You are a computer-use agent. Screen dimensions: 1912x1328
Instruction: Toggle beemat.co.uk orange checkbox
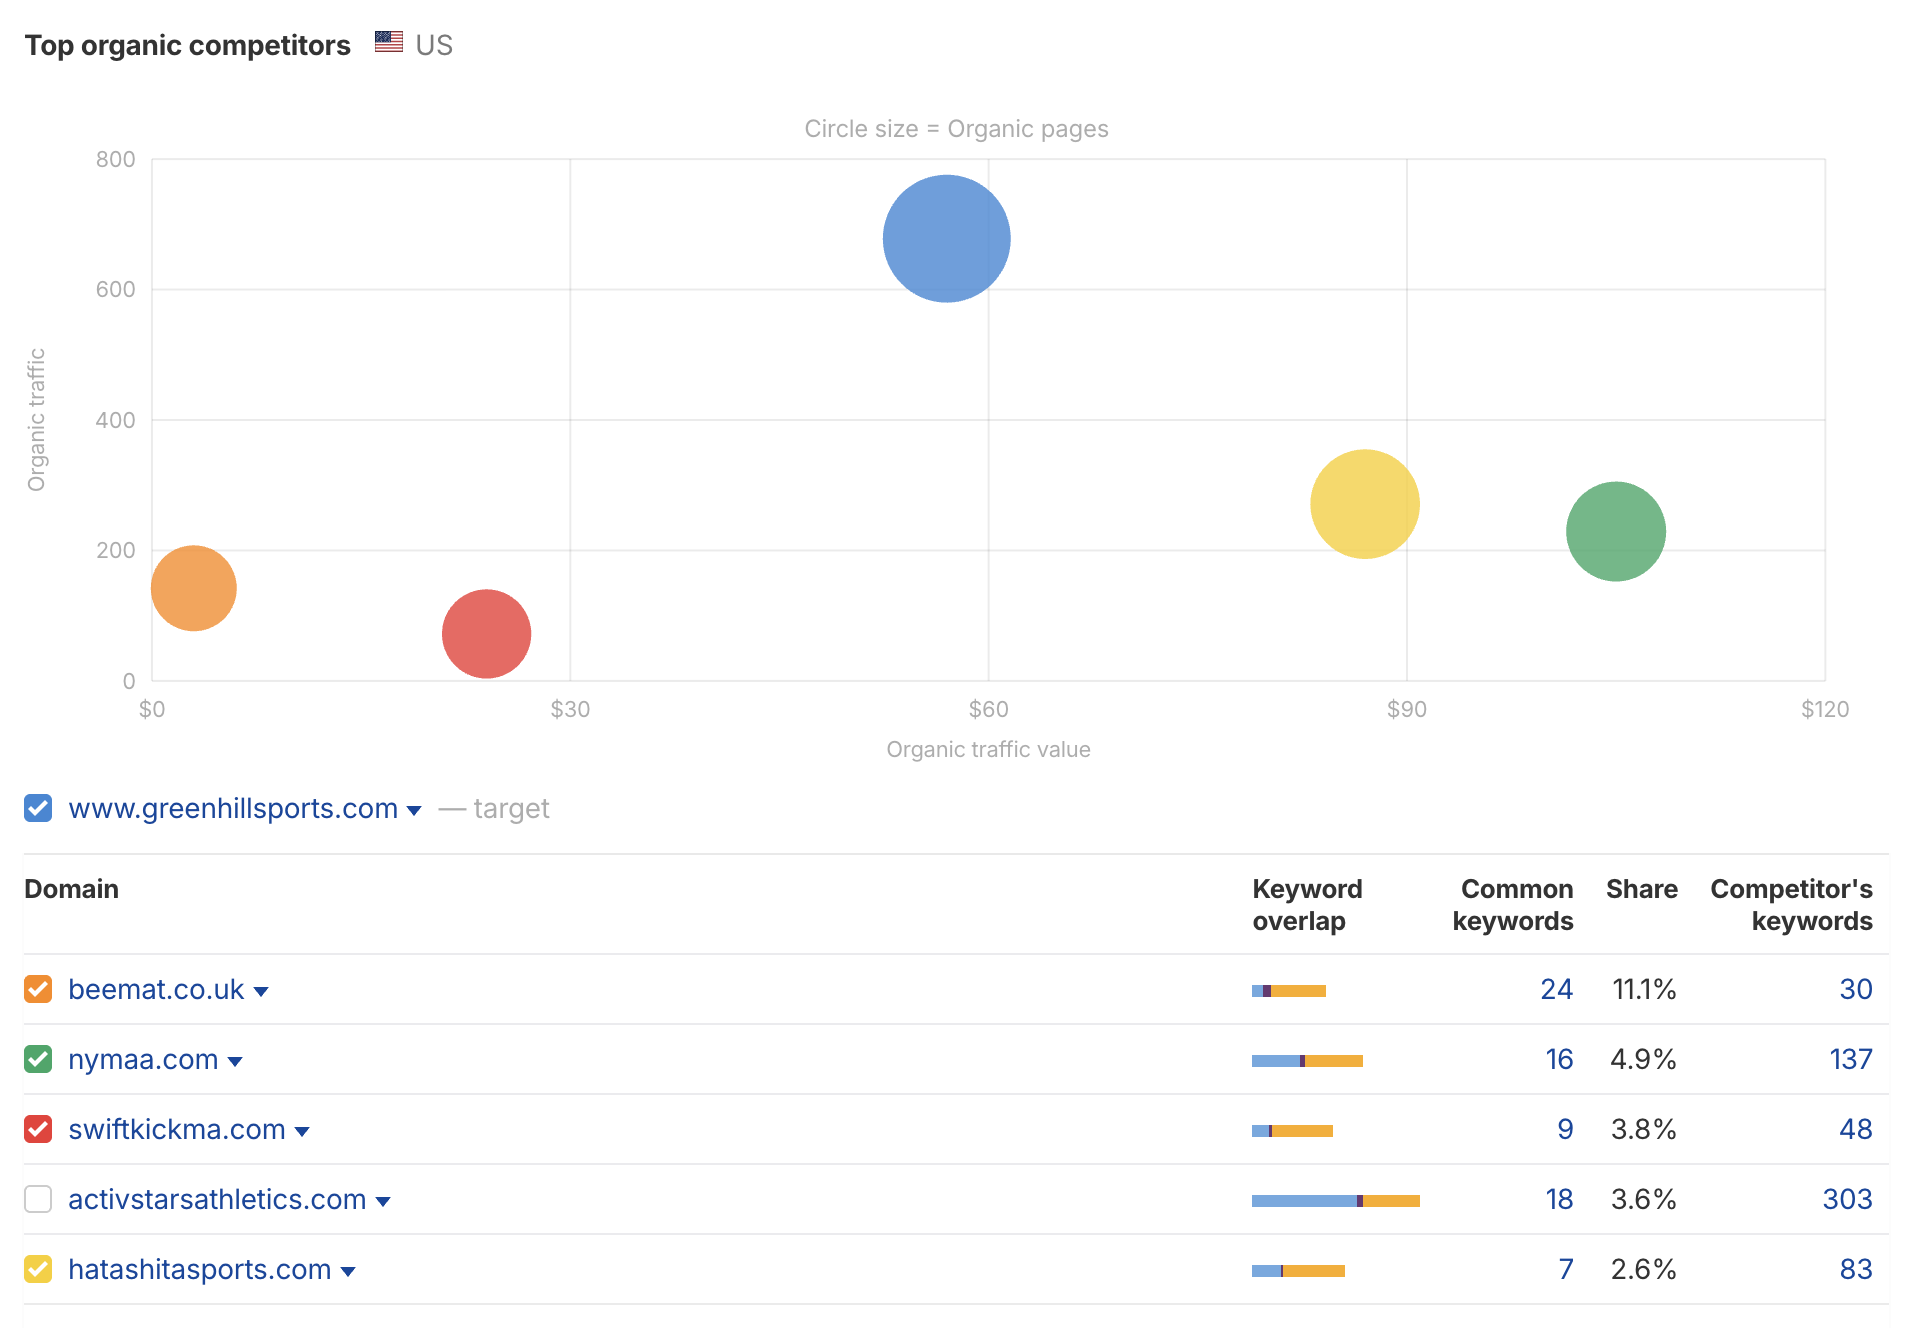[x=38, y=989]
